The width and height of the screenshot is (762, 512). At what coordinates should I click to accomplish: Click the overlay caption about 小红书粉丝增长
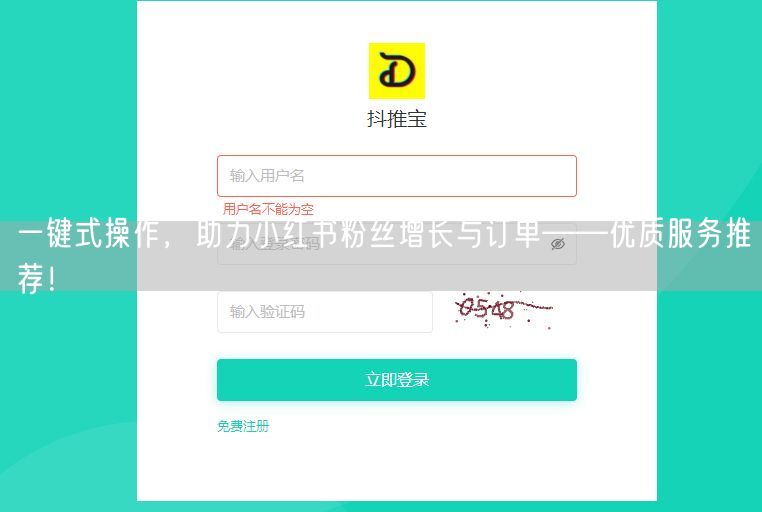click(381, 256)
